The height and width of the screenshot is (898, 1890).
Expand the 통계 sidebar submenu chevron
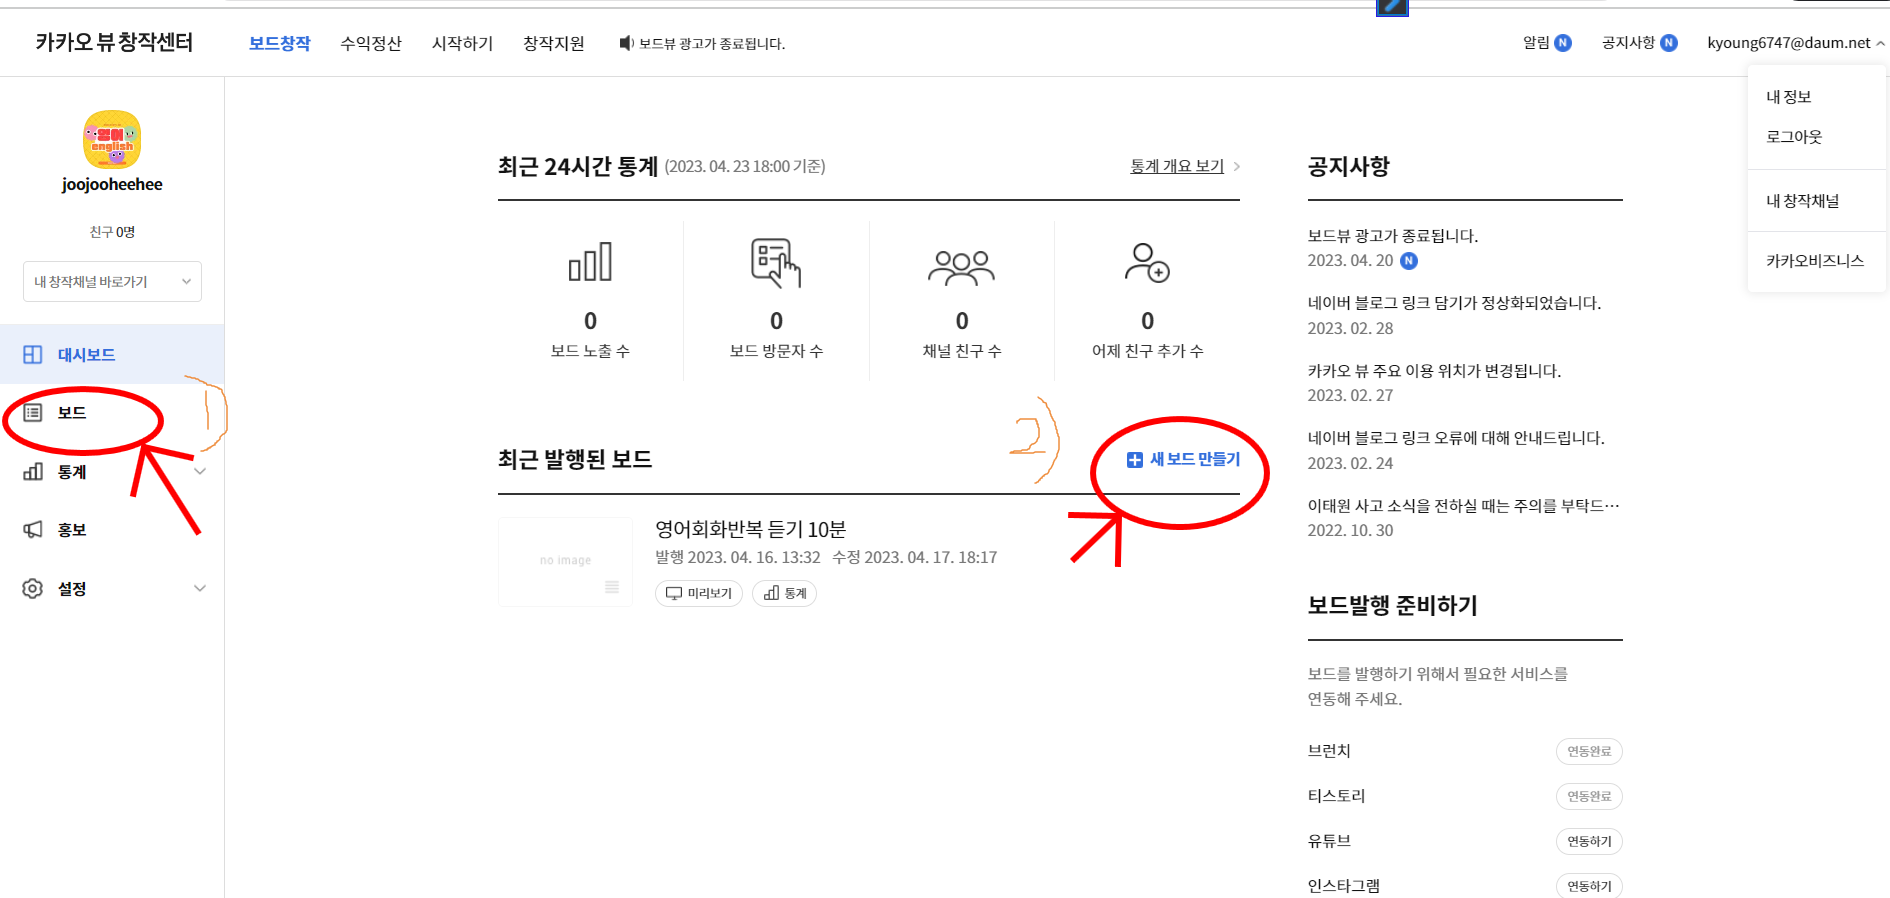coord(200,472)
